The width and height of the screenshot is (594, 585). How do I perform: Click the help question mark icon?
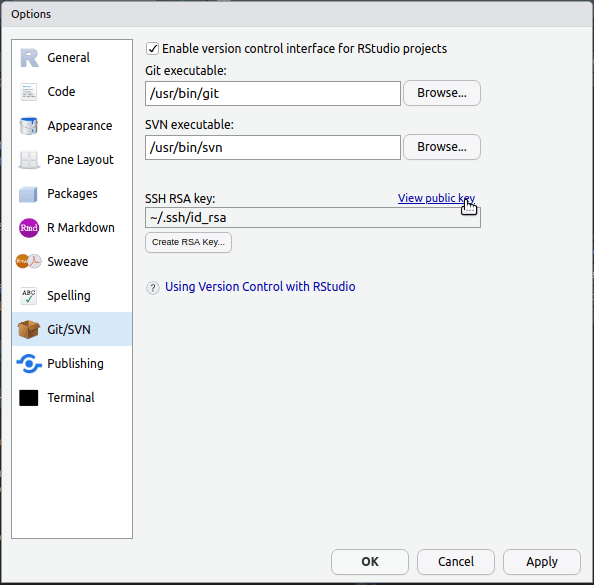coord(153,288)
